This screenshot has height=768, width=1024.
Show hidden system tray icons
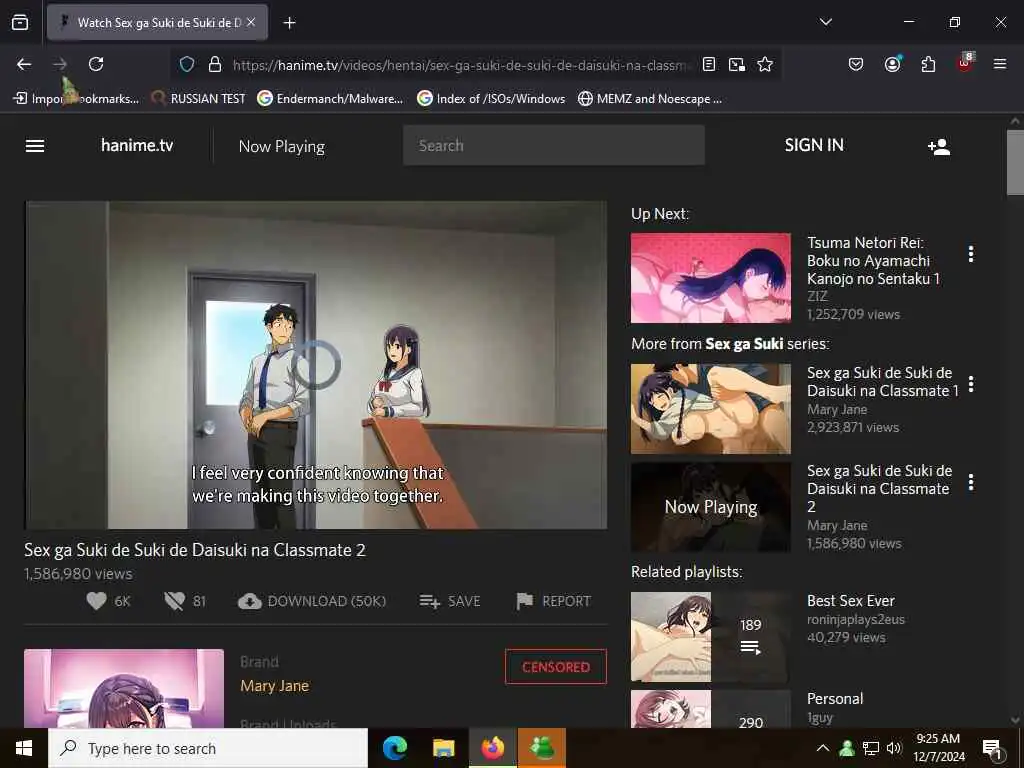click(823, 748)
